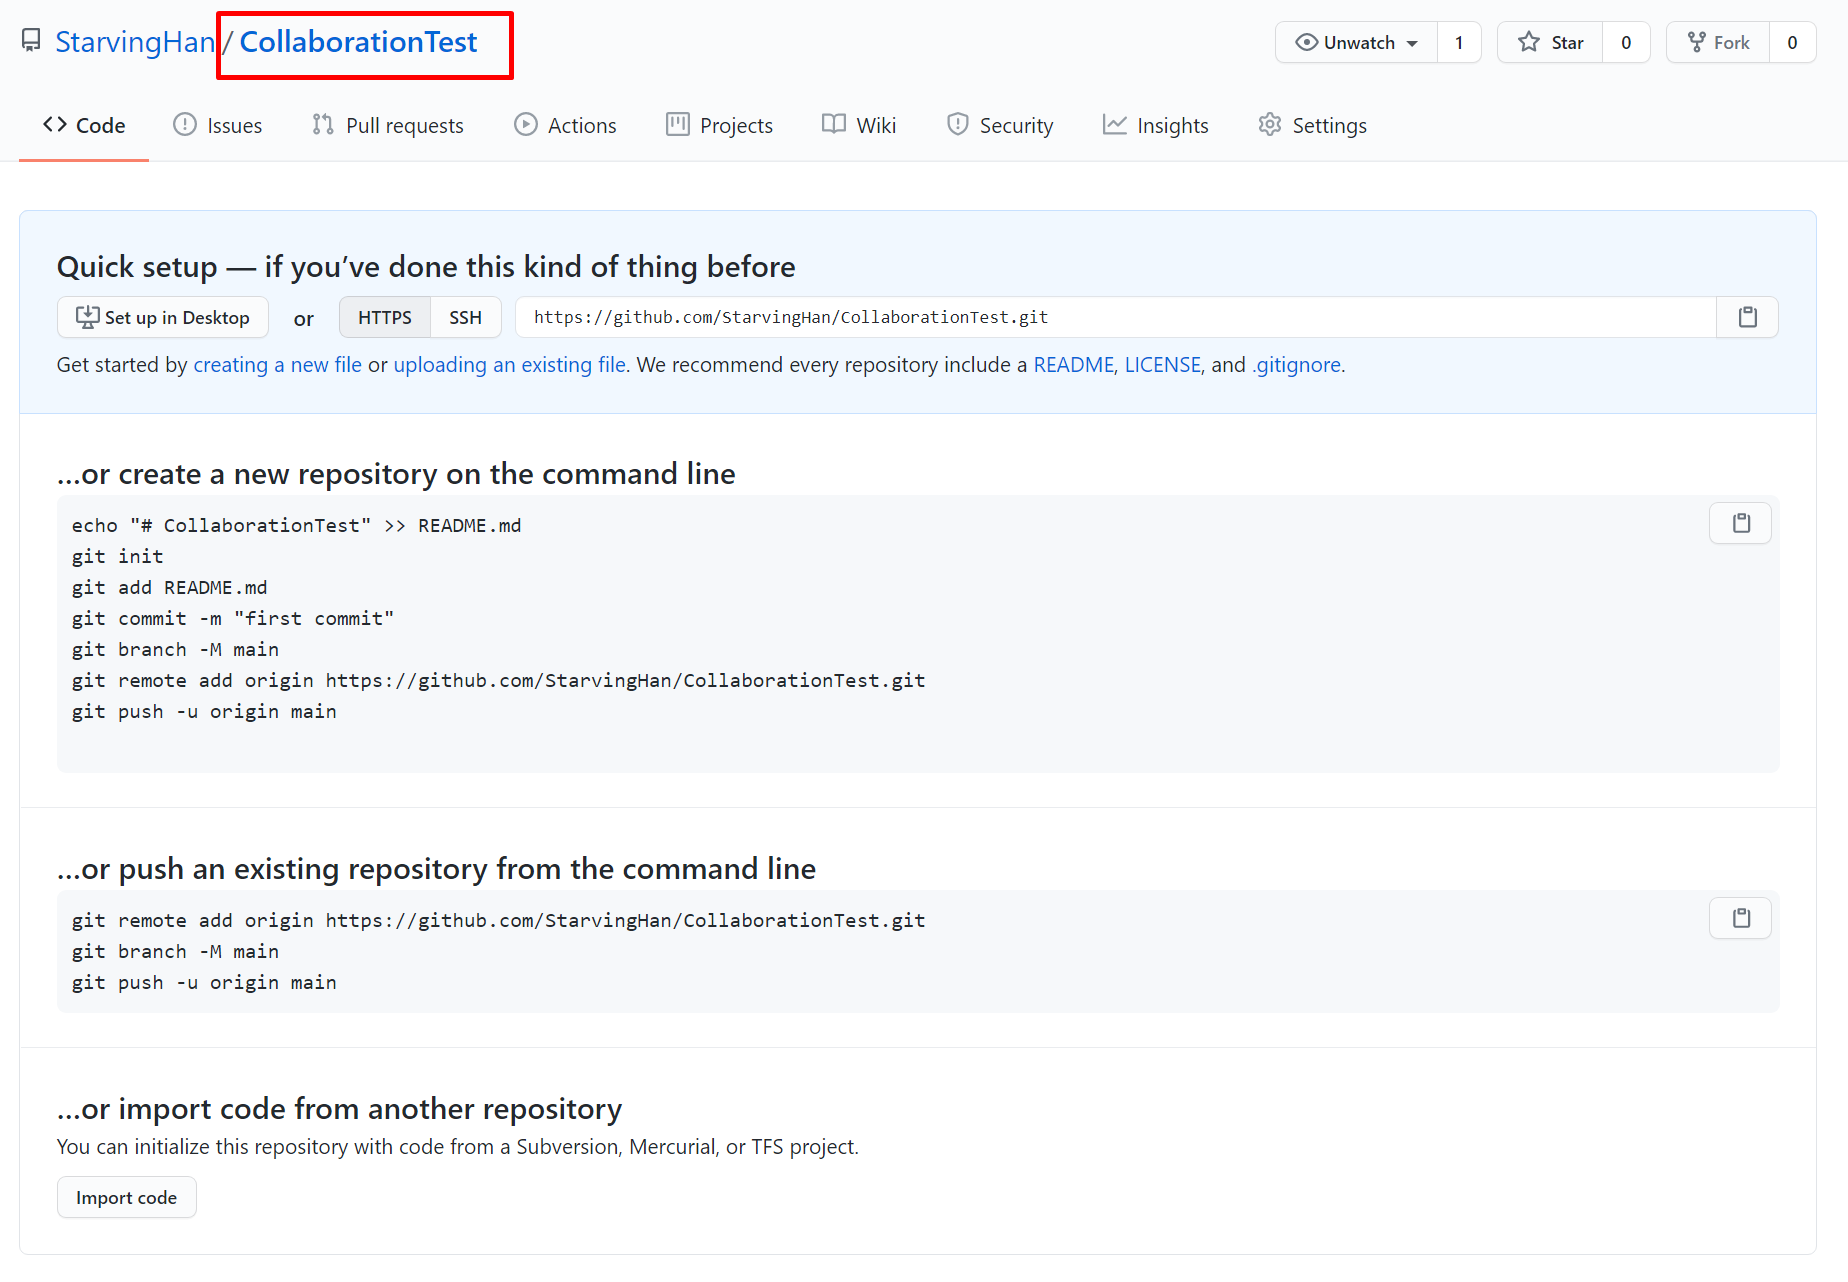Open the Pull requests tab
1848x1282 pixels.
pyautogui.click(x=387, y=125)
